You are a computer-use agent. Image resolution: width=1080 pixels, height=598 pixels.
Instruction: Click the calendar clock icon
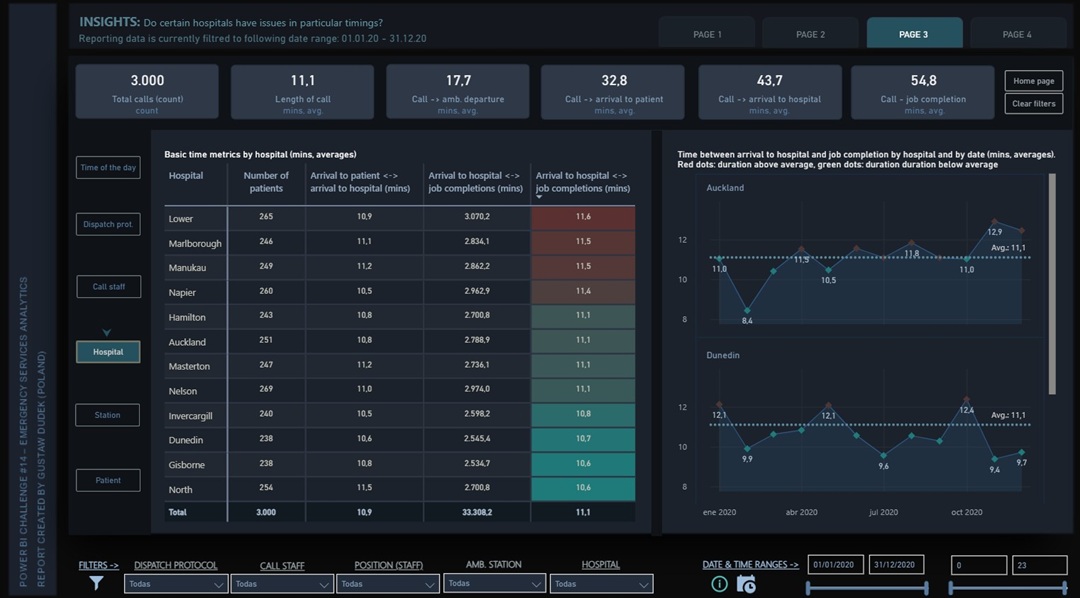pyautogui.click(x=745, y=584)
